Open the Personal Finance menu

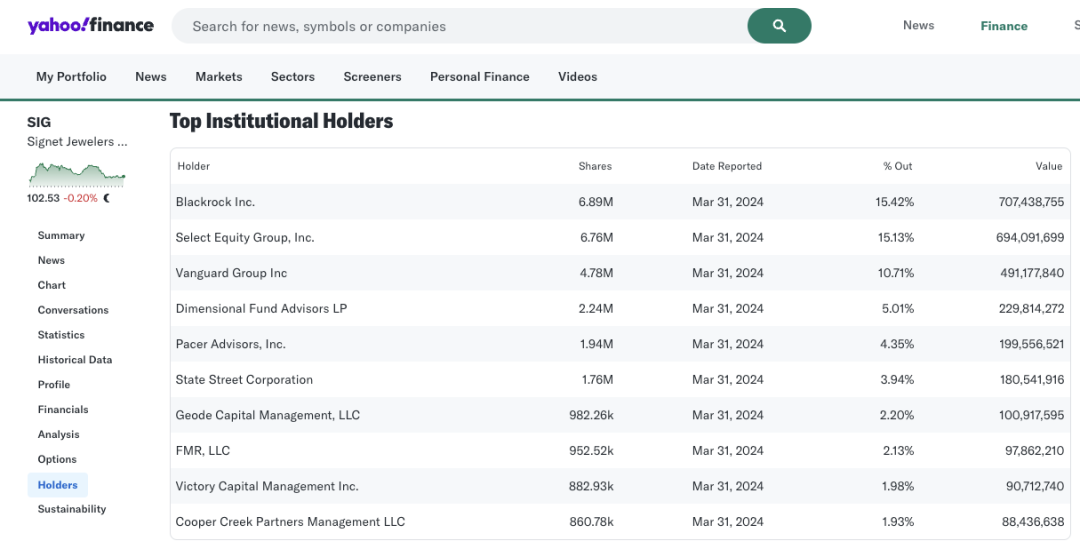point(479,76)
